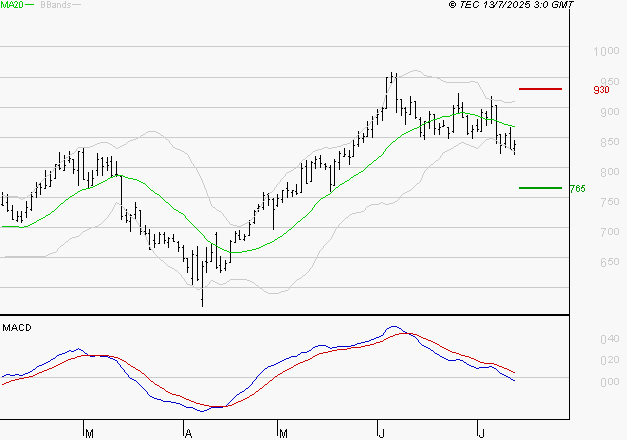The image size is (627, 440).
Task: Click the 700 price axis label
Action: pos(609,232)
